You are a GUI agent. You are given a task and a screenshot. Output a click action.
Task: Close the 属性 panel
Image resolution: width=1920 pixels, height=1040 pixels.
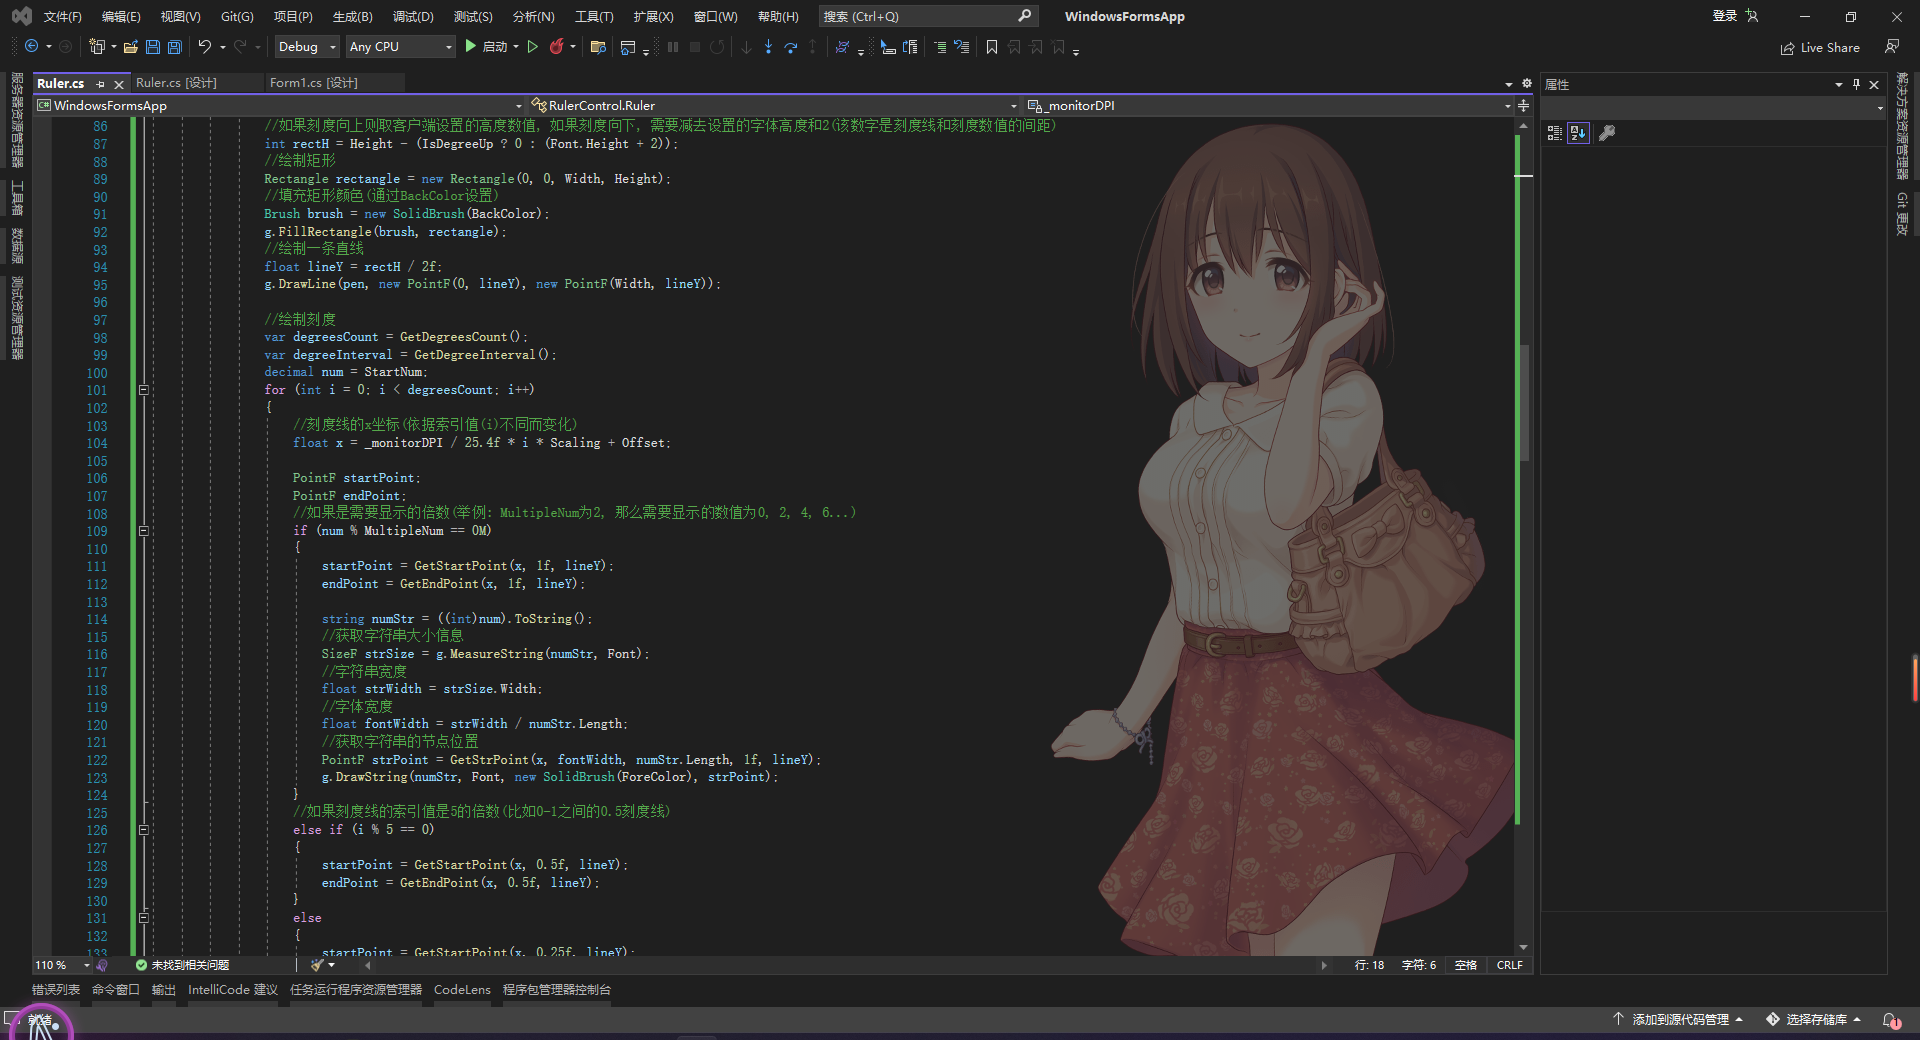click(1874, 84)
